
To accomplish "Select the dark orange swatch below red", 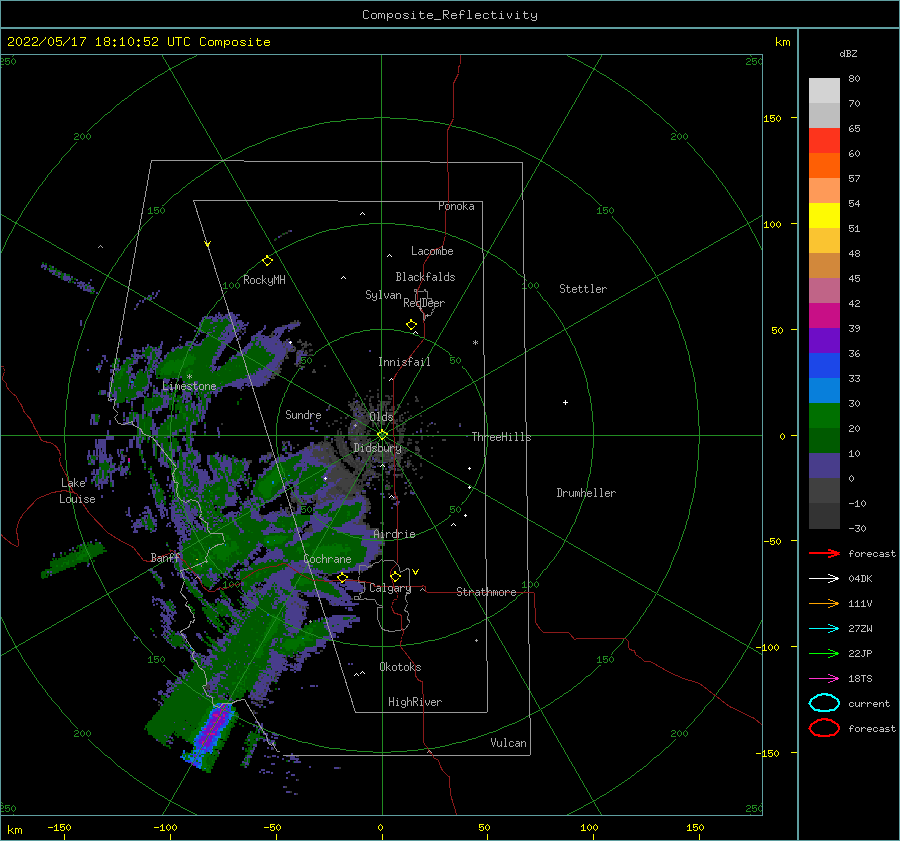I will click(824, 165).
